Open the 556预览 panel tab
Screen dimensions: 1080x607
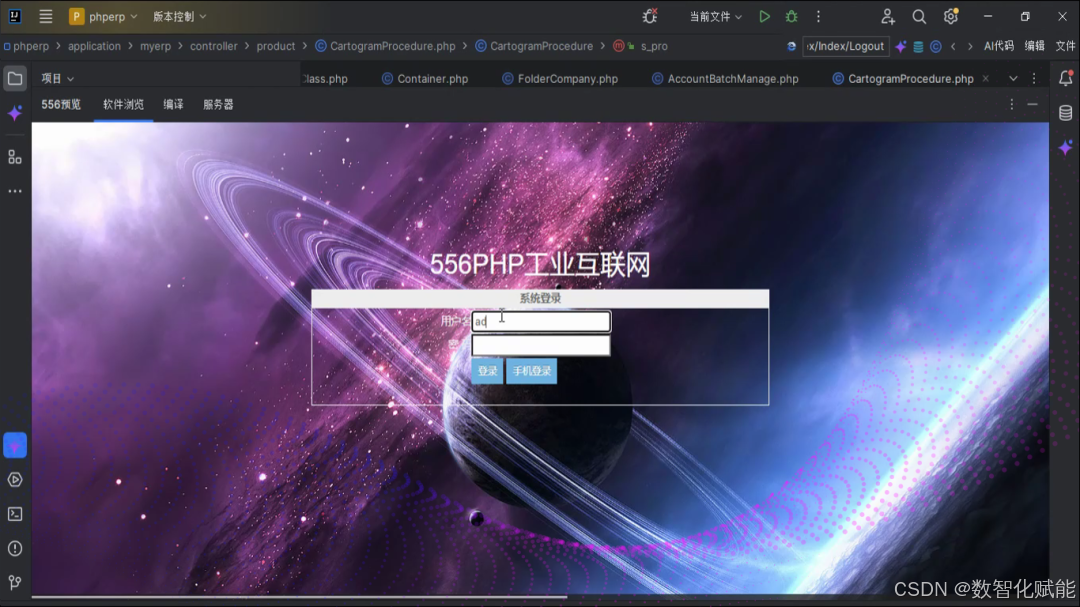(x=61, y=105)
